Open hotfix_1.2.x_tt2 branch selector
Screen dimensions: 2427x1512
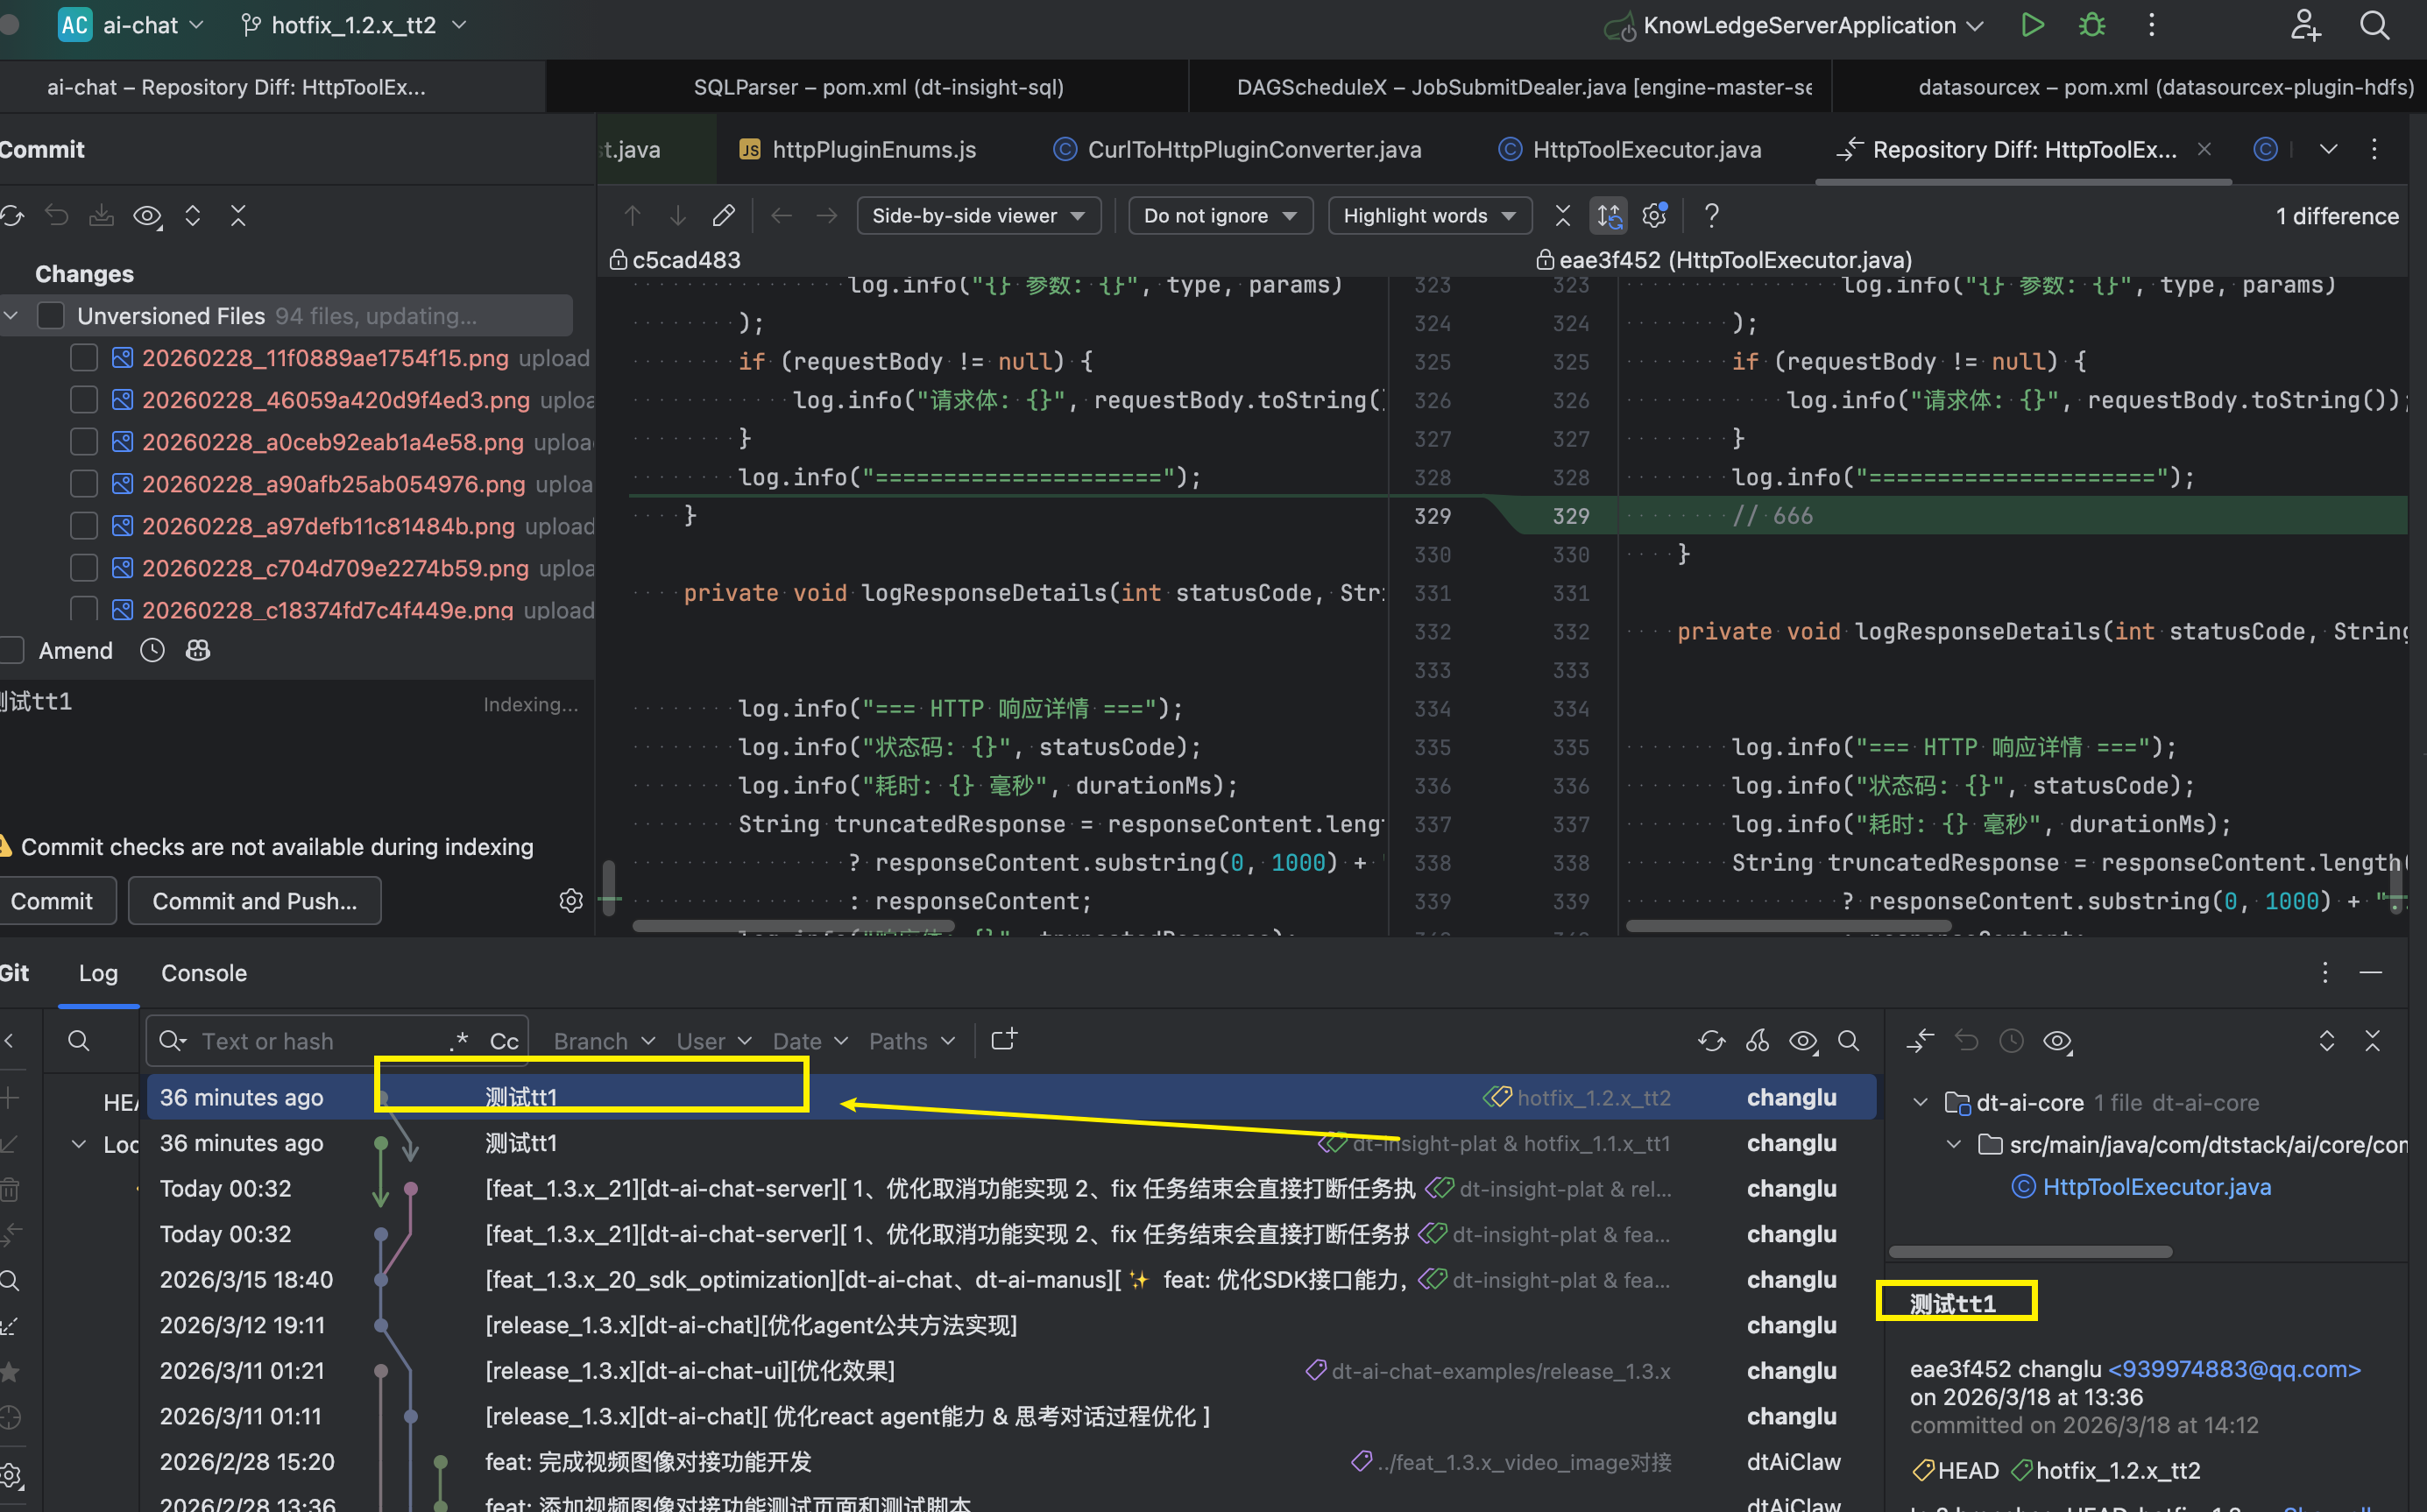tap(354, 25)
